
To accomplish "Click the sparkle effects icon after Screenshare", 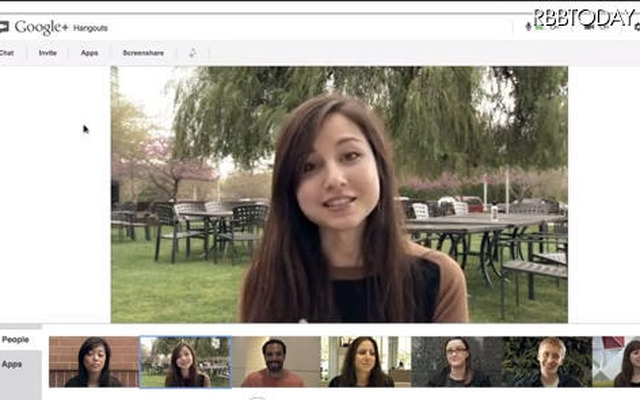I will click(193, 53).
